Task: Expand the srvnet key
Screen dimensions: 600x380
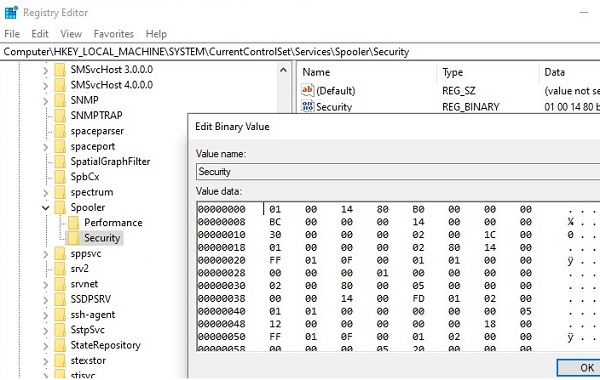Action: tap(46, 285)
